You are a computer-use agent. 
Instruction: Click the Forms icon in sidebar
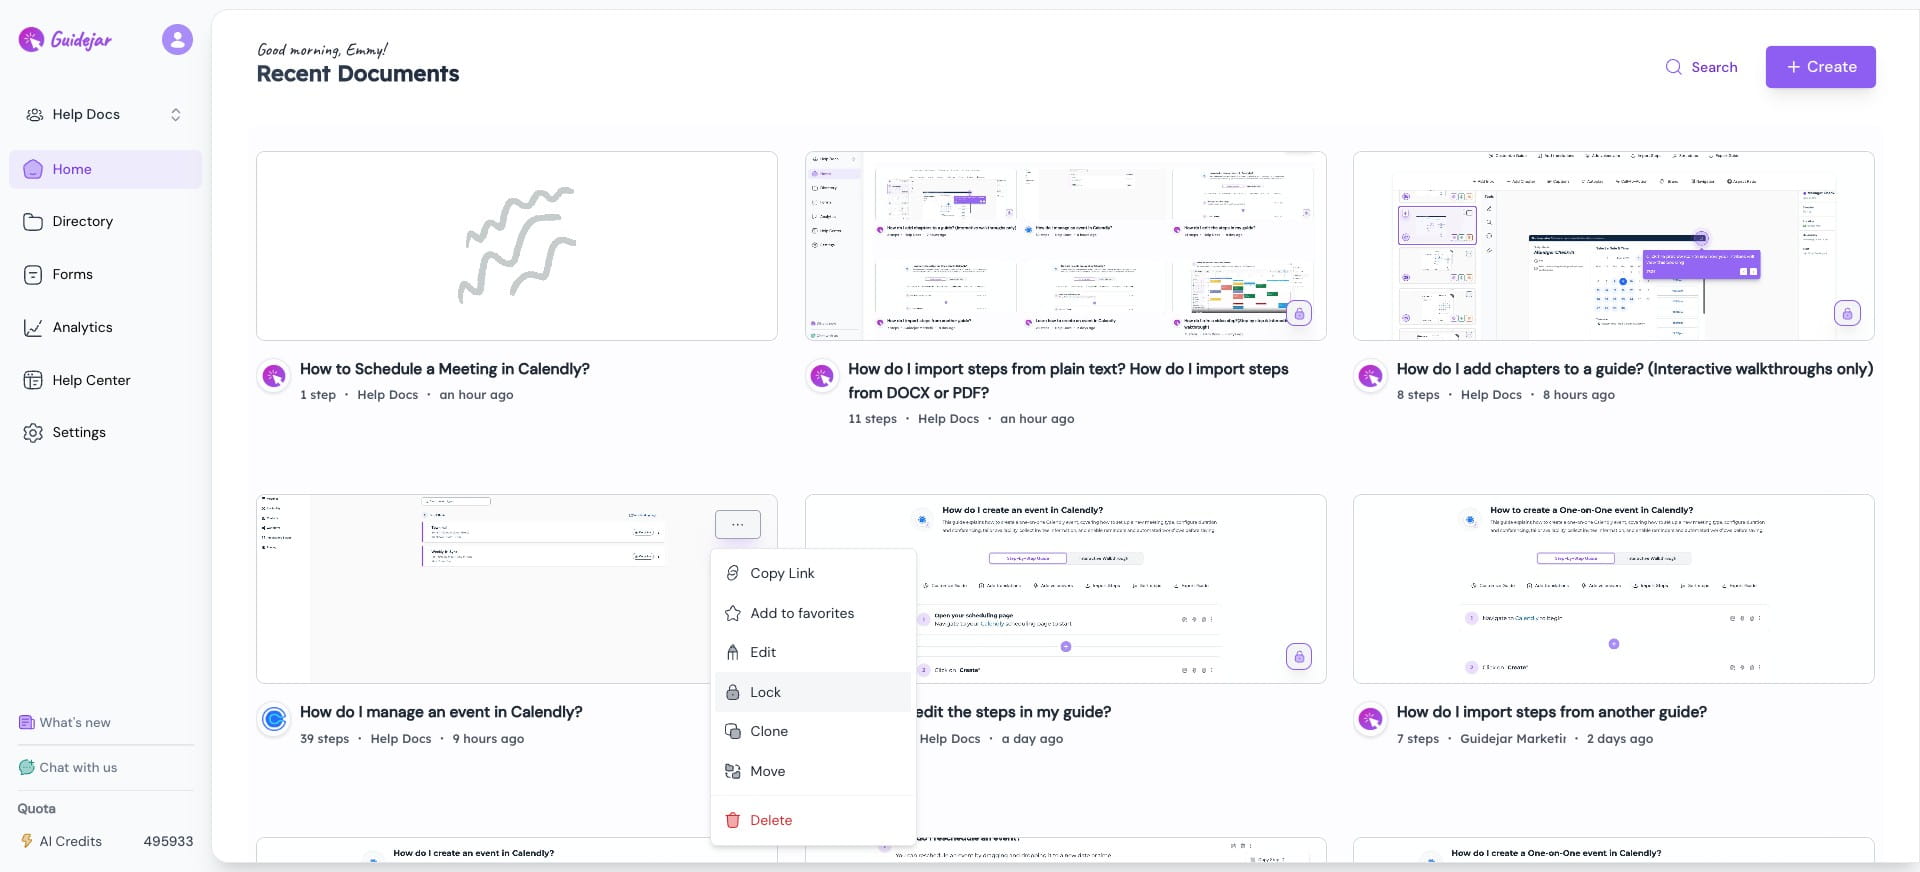coord(33,274)
